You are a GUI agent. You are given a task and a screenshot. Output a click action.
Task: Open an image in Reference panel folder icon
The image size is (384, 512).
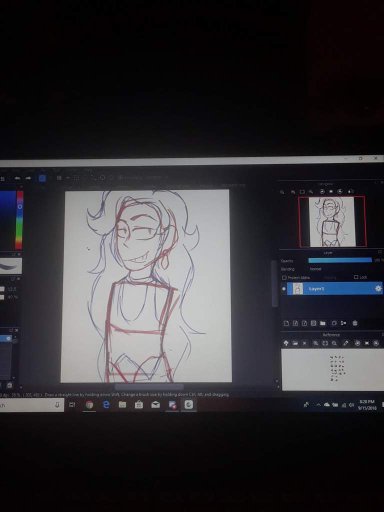pyautogui.click(x=295, y=343)
